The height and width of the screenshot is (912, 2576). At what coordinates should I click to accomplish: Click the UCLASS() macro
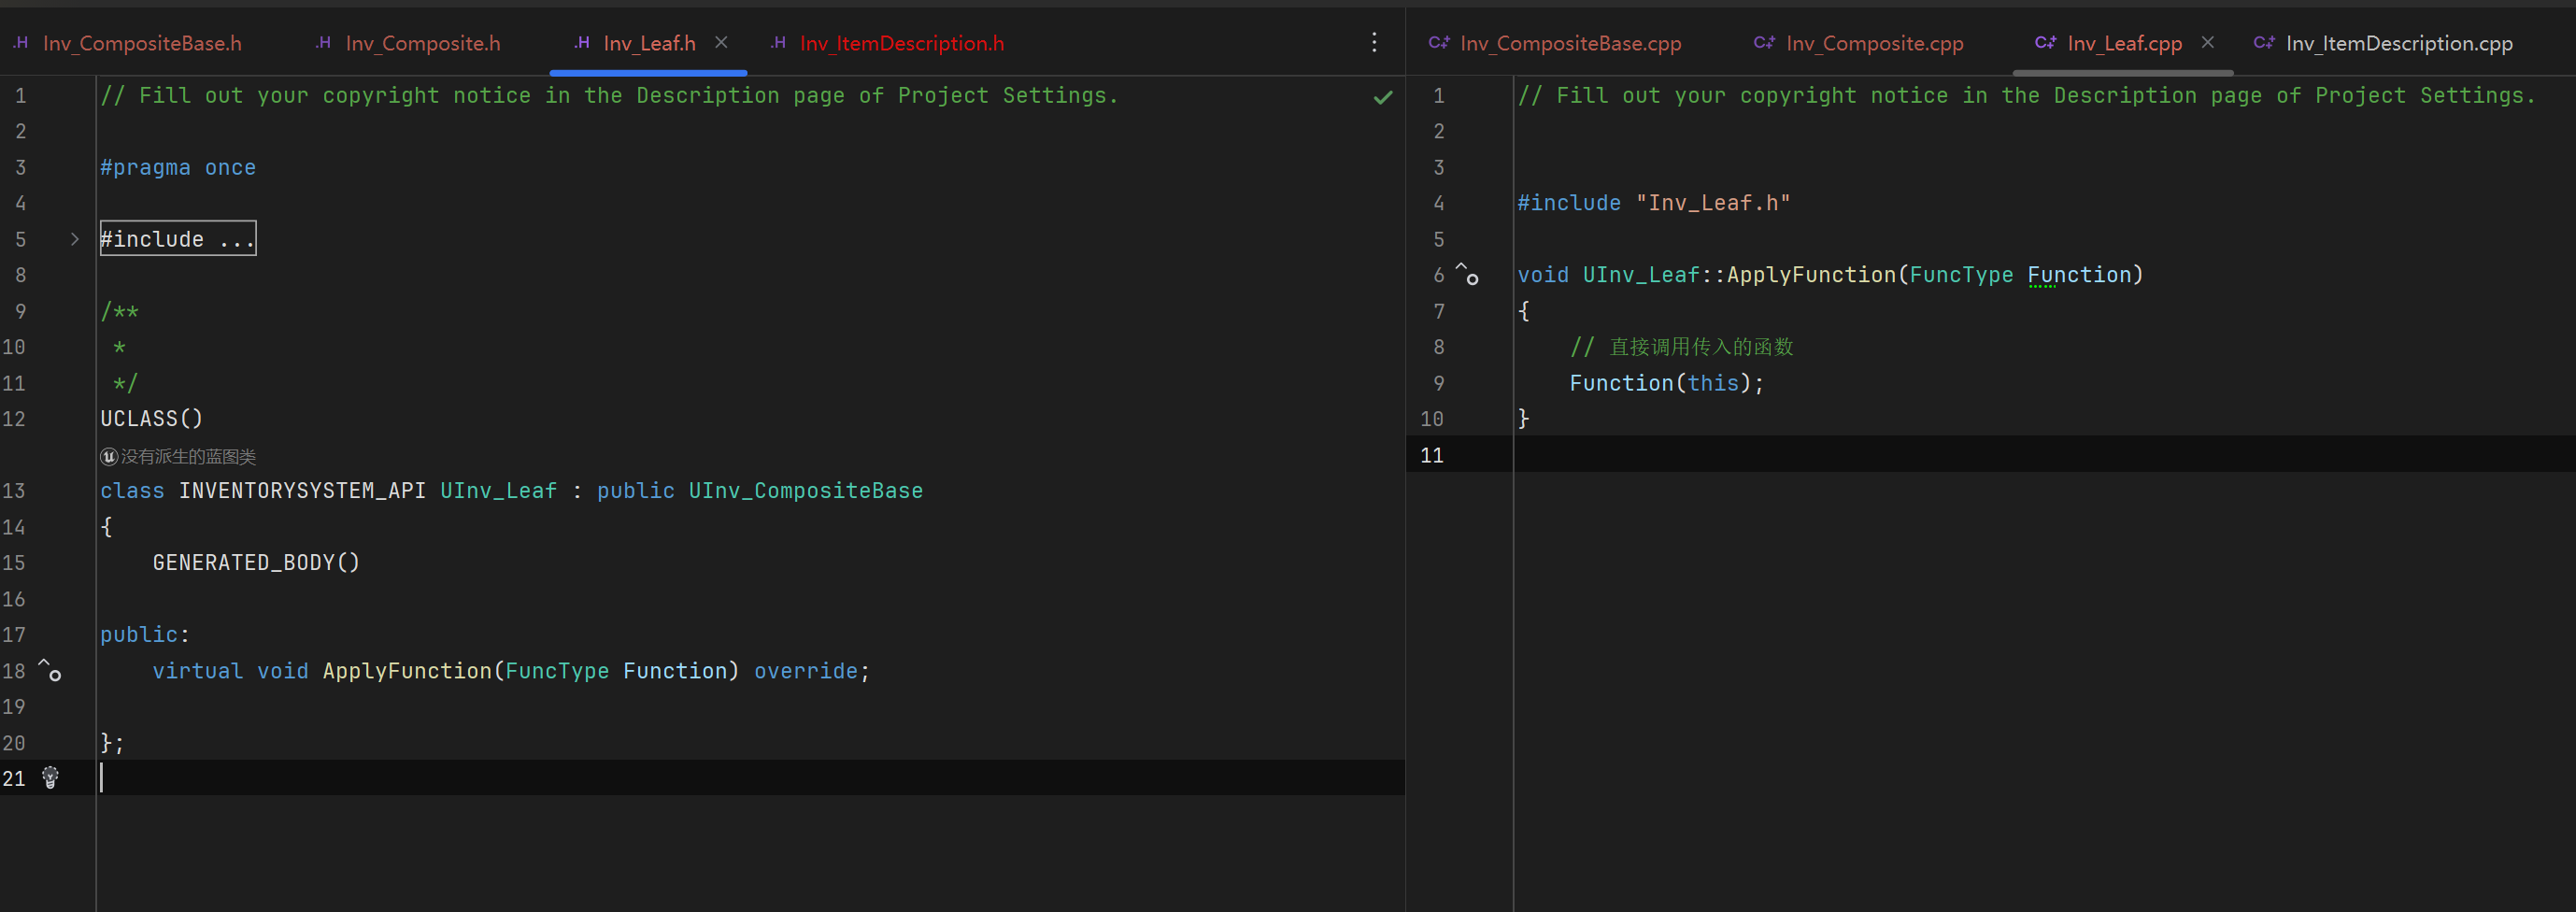[151, 418]
